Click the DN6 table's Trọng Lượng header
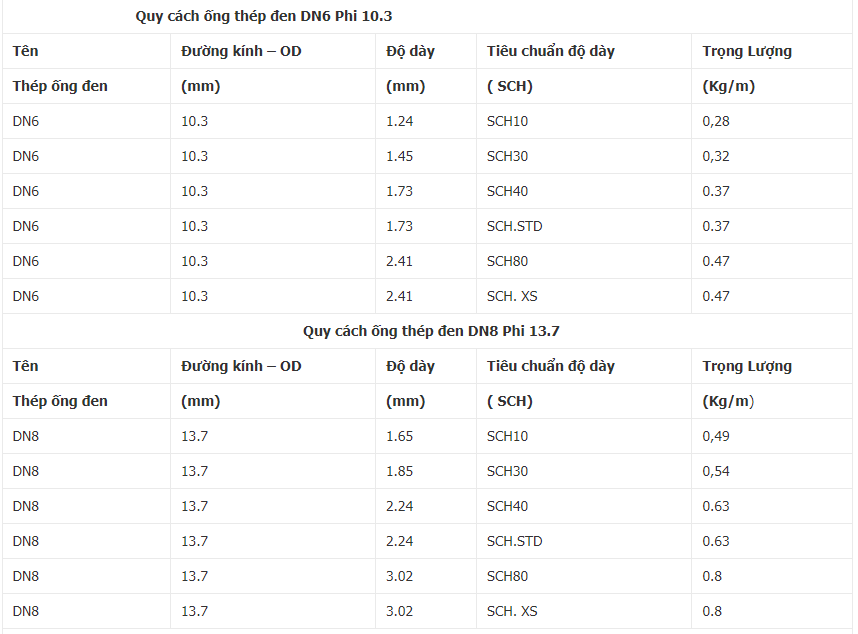The height and width of the screenshot is (634, 858). click(746, 51)
